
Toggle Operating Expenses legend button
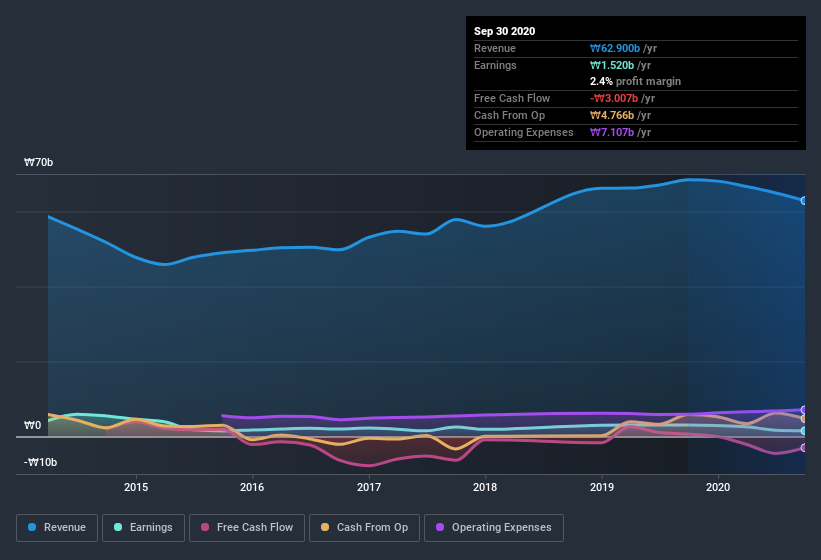tap(494, 527)
